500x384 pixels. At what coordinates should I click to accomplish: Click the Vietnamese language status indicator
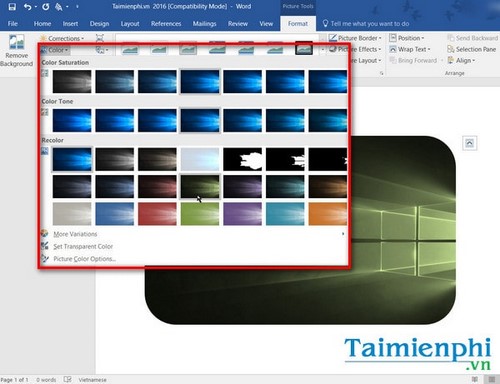pos(92,380)
